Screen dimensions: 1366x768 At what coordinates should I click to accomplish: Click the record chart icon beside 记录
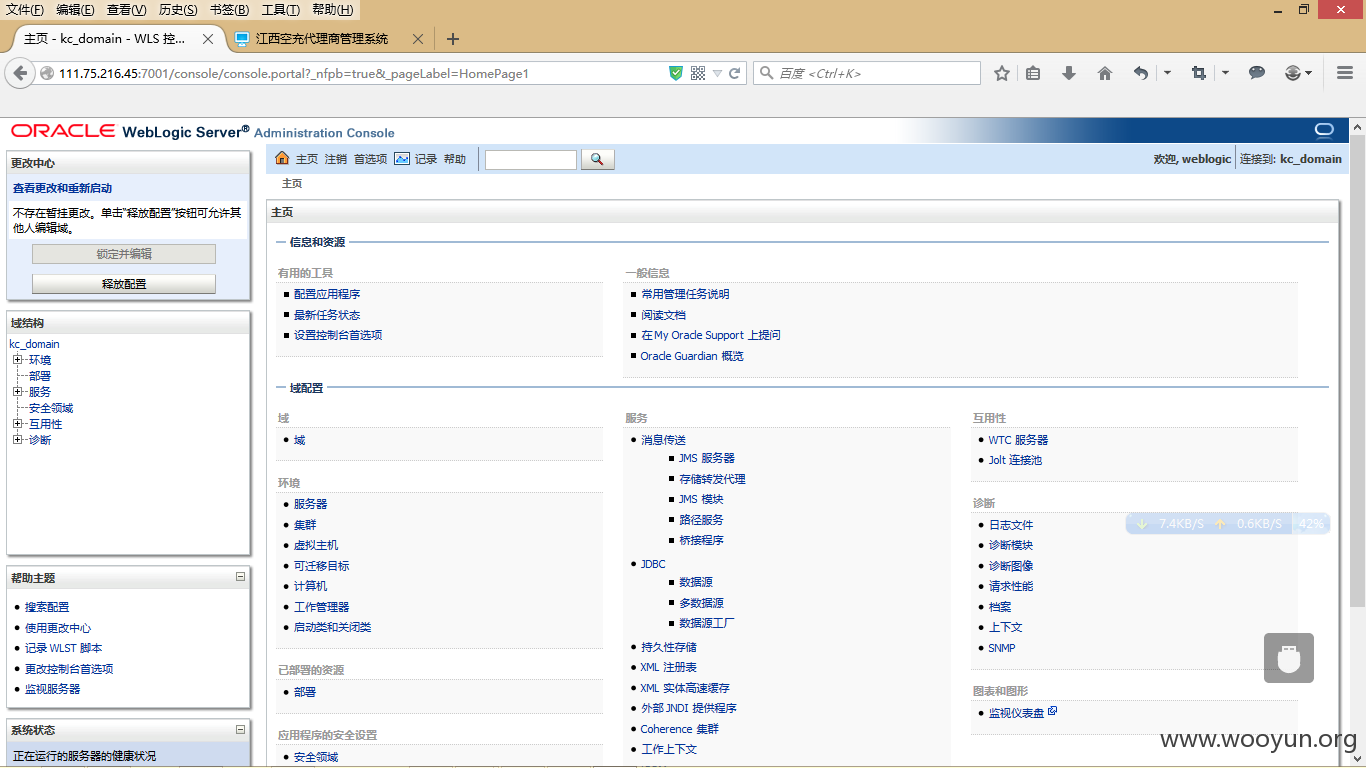[x=402, y=158]
